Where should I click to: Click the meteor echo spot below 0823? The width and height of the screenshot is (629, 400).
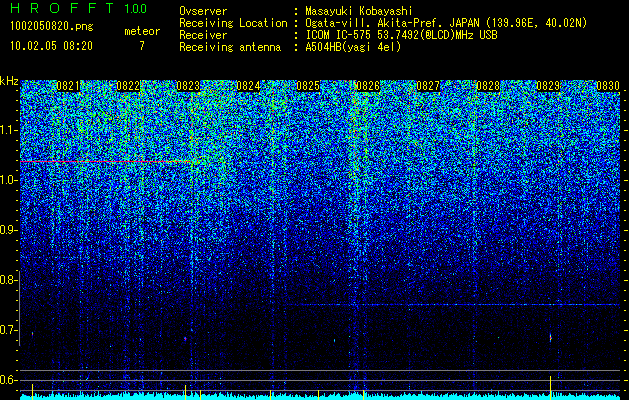click(x=185, y=339)
